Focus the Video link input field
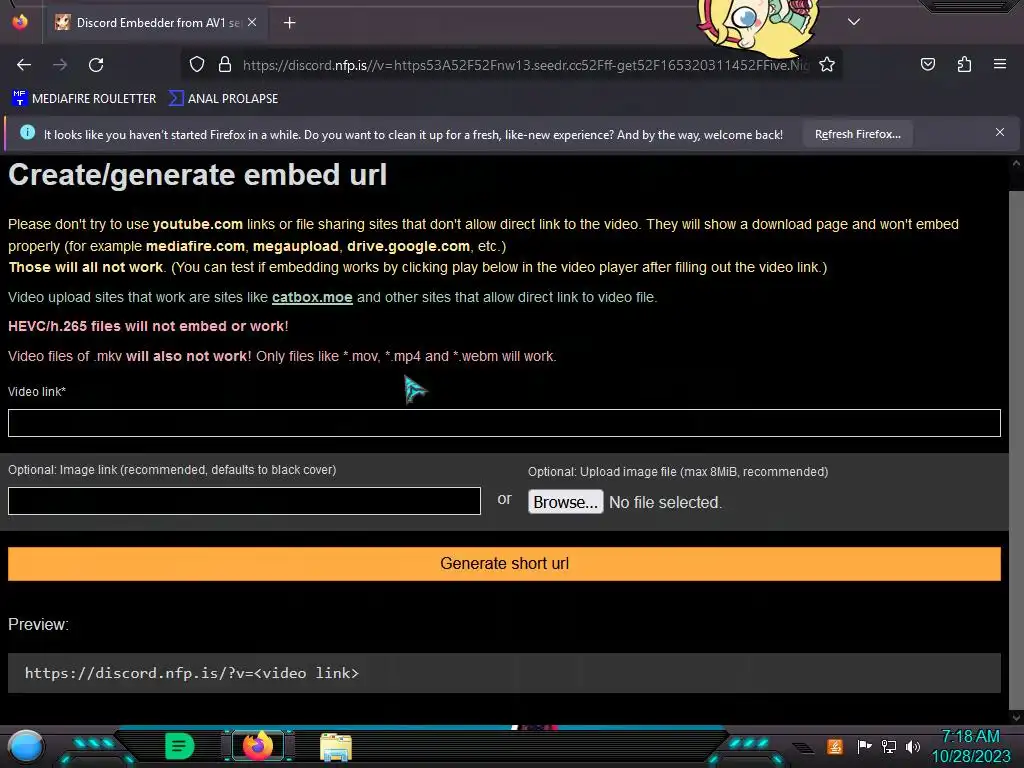The height and width of the screenshot is (768, 1024). [x=504, y=423]
